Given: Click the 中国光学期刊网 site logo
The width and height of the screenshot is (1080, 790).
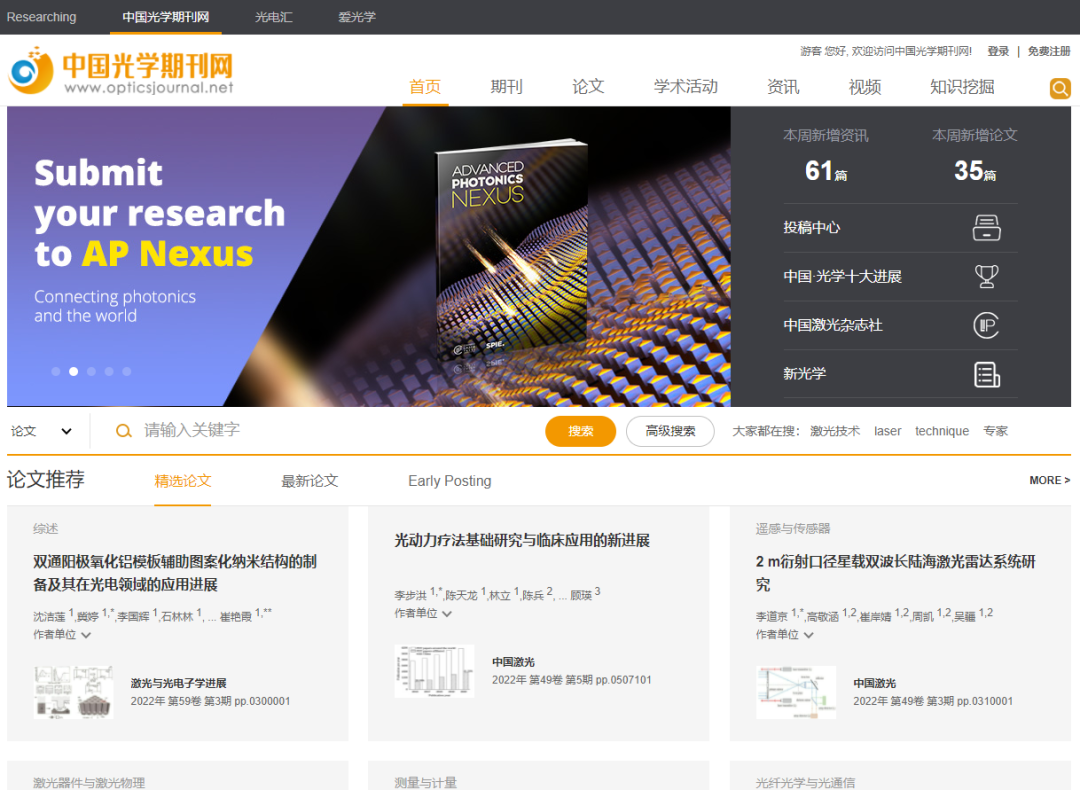Looking at the screenshot, I should (x=121, y=71).
